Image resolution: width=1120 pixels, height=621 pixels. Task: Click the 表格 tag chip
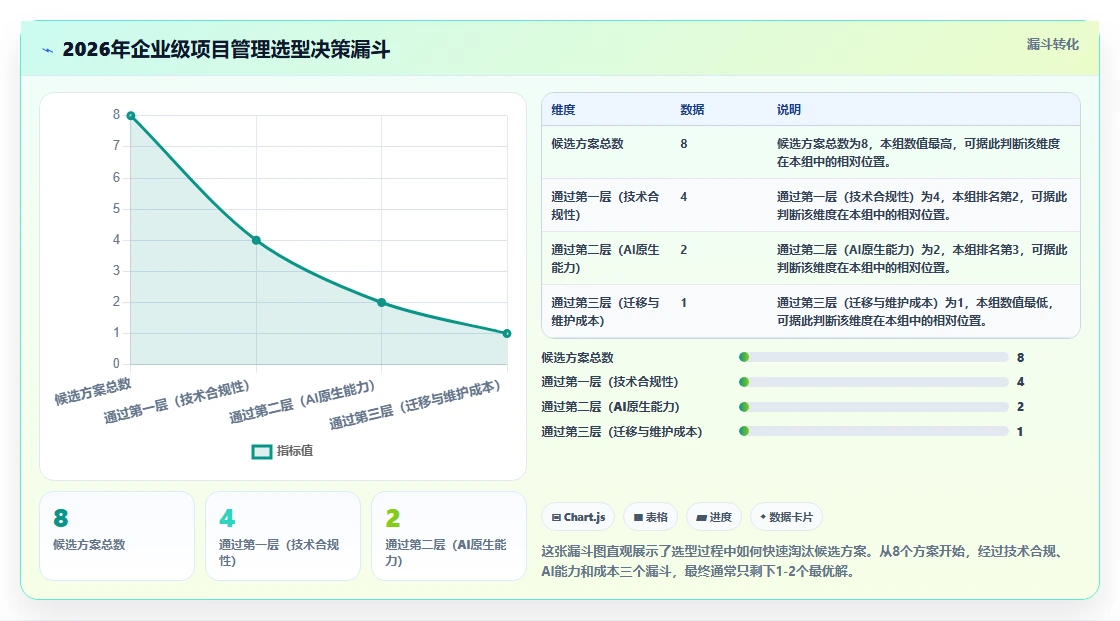pyautogui.click(x=651, y=517)
